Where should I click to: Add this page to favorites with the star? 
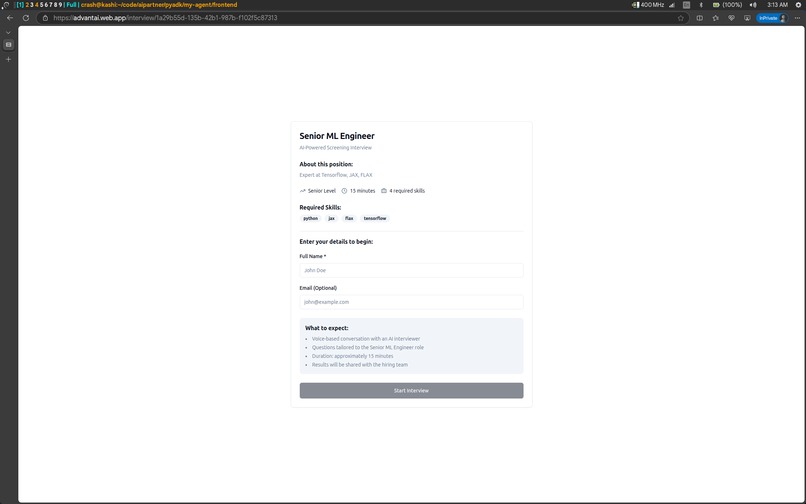pyautogui.click(x=681, y=18)
